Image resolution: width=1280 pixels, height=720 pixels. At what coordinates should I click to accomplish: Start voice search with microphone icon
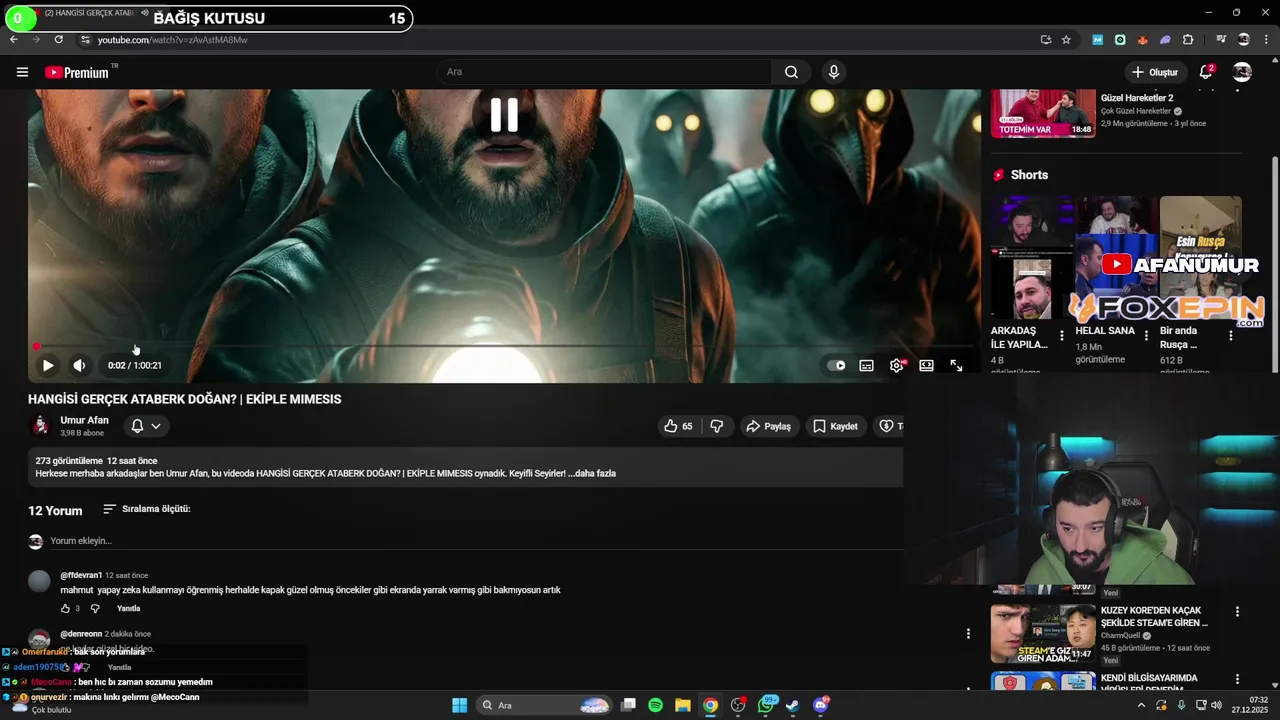[833, 72]
